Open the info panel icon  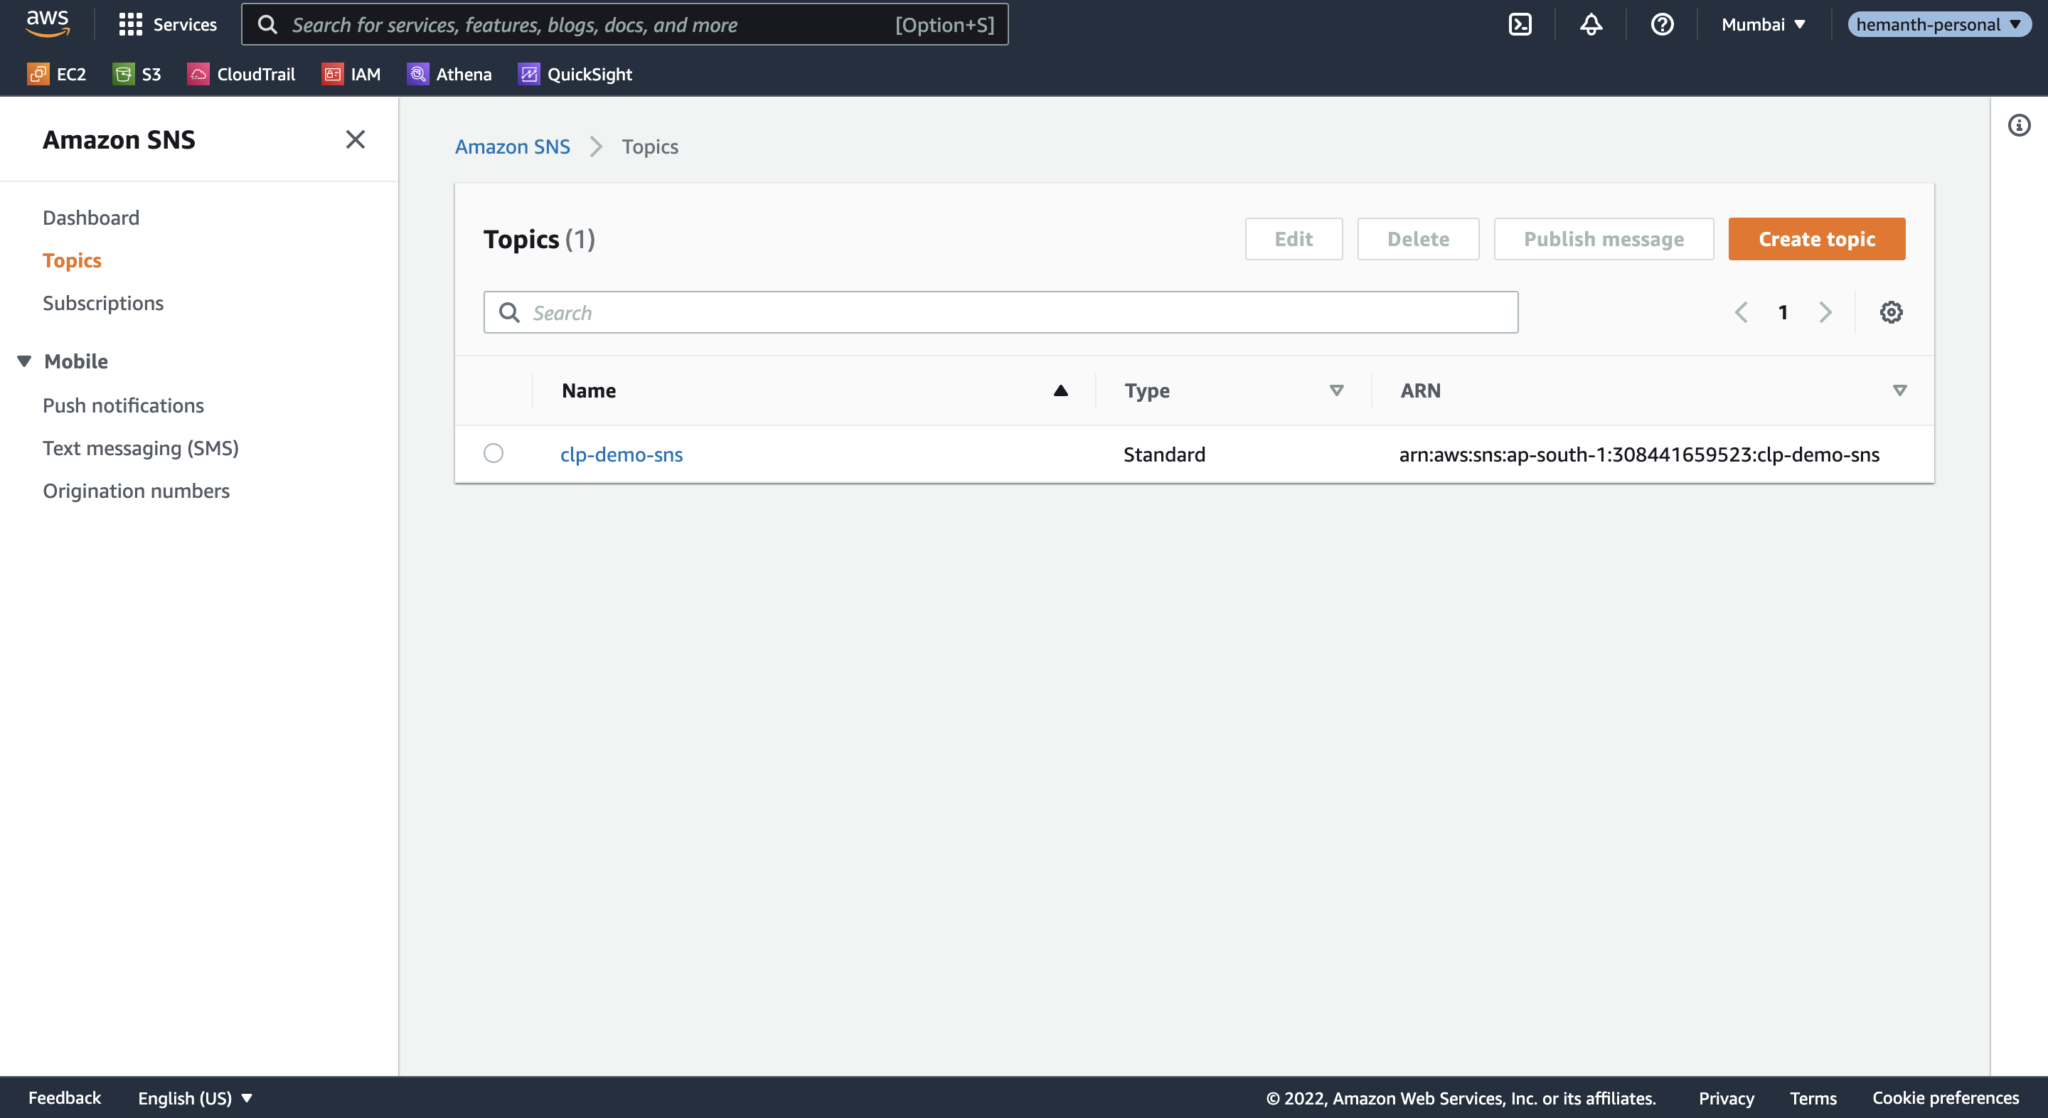2019,125
